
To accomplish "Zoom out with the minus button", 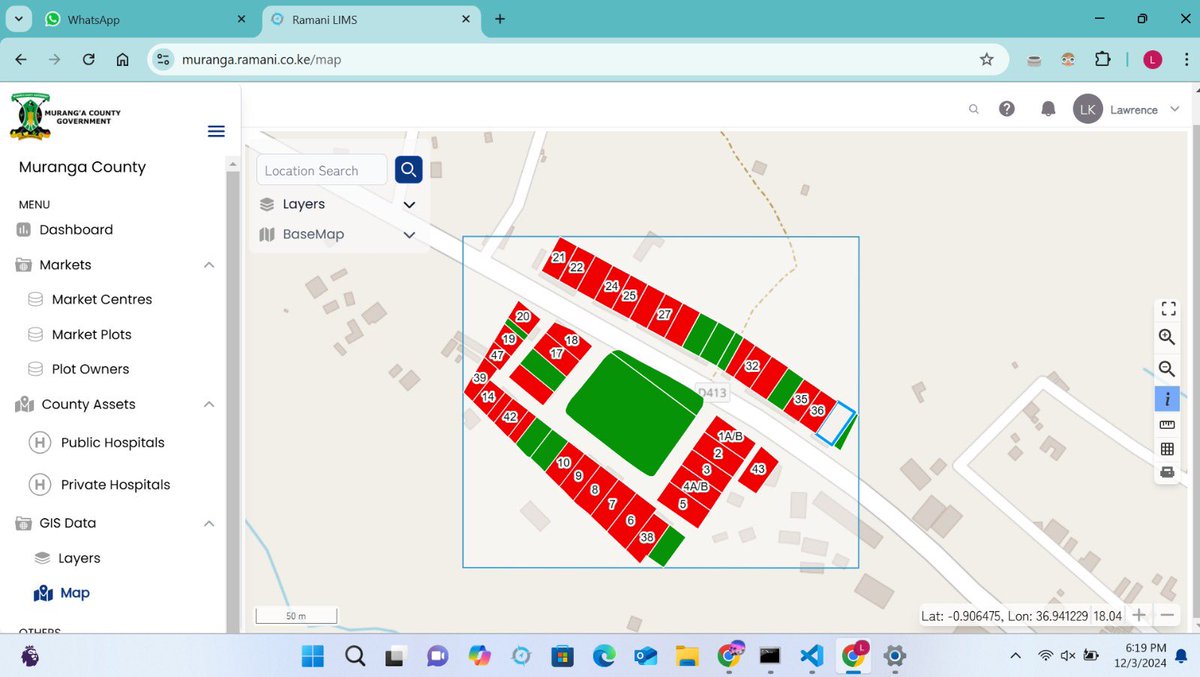I will pyautogui.click(x=1167, y=615).
